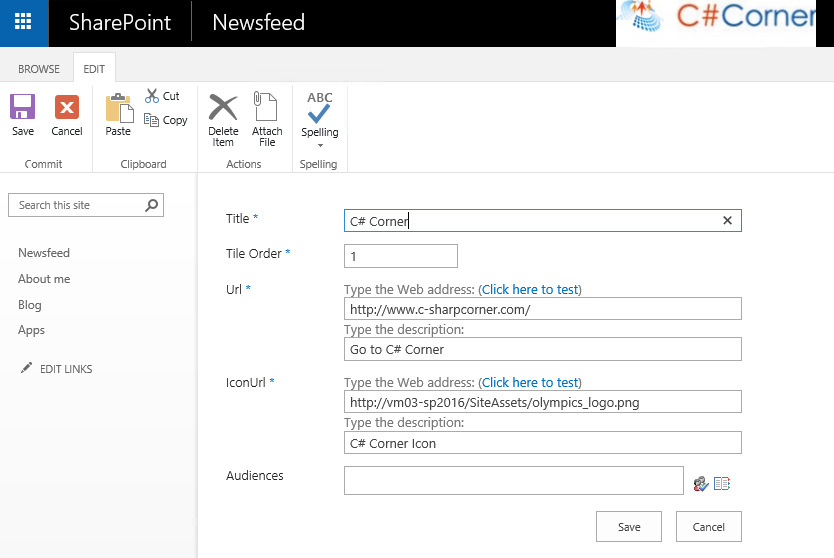
Task: Click the Save icon in ribbon
Action: [23, 108]
